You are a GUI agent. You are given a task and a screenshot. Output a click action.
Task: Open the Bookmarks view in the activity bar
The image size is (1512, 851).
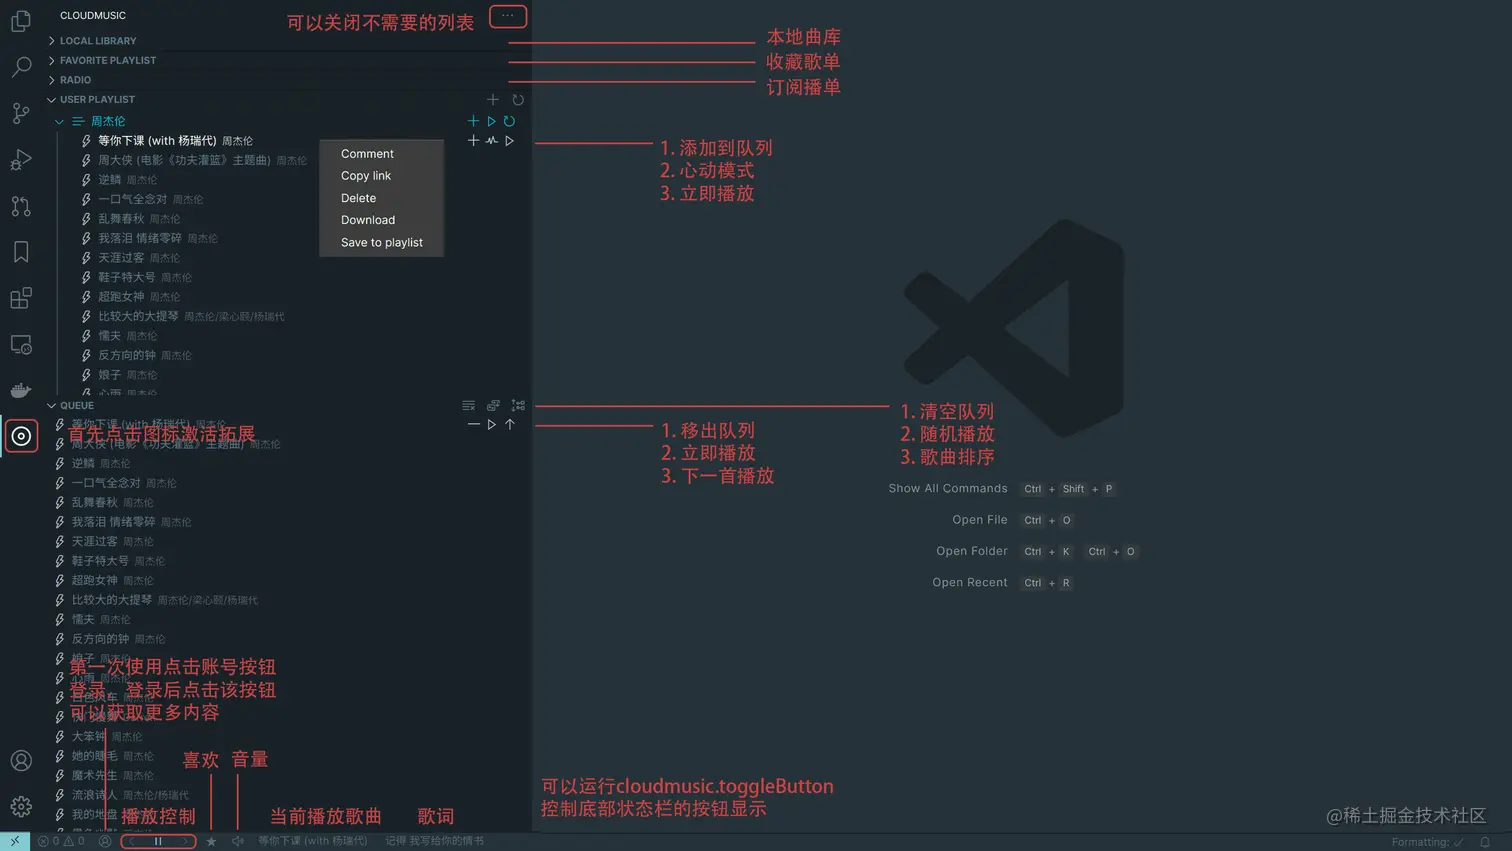tap(21, 252)
